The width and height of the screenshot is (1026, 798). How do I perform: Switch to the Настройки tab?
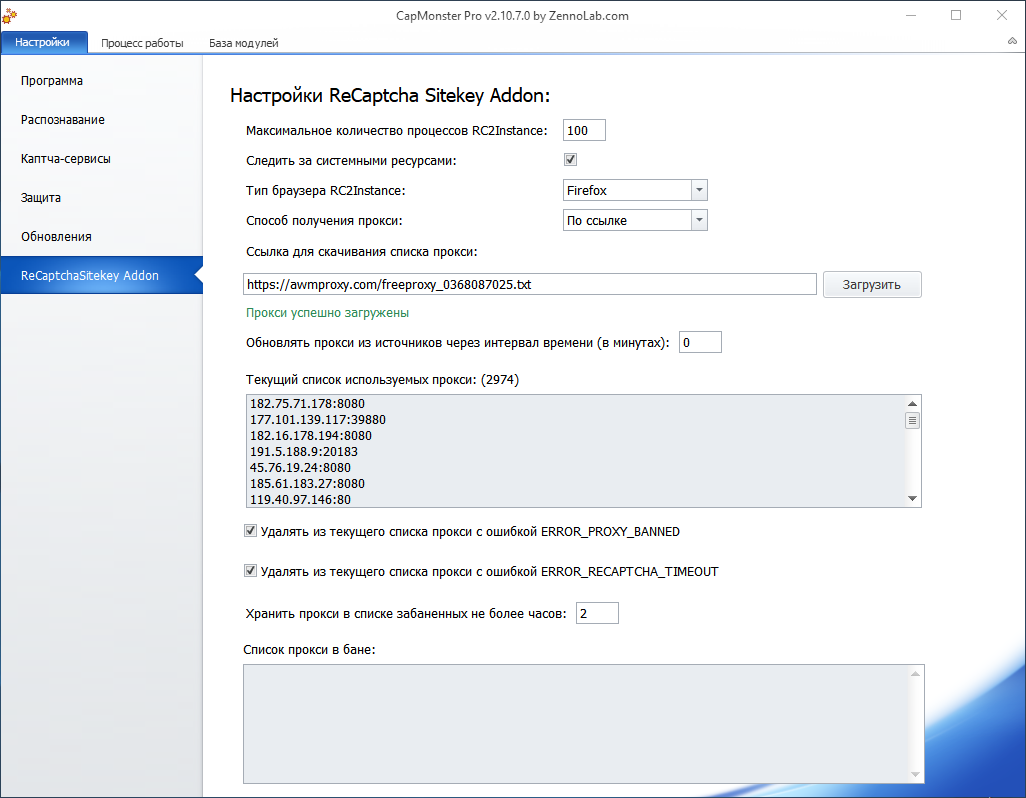43,42
